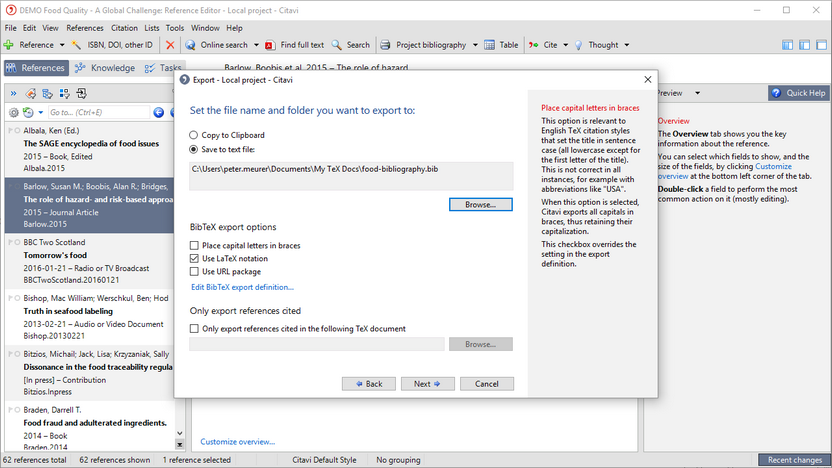832x468 pixels.
Task: Click the red X delete icon in toolbar
Action: click(x=170, y=45)
